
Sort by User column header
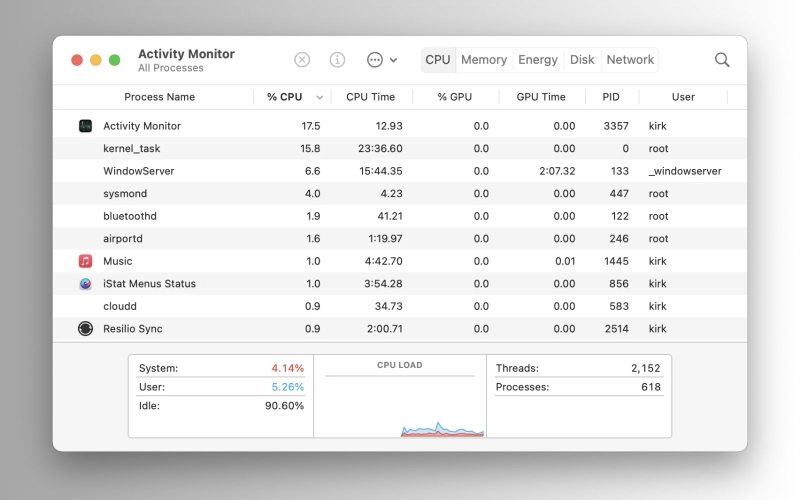[683, 97]
